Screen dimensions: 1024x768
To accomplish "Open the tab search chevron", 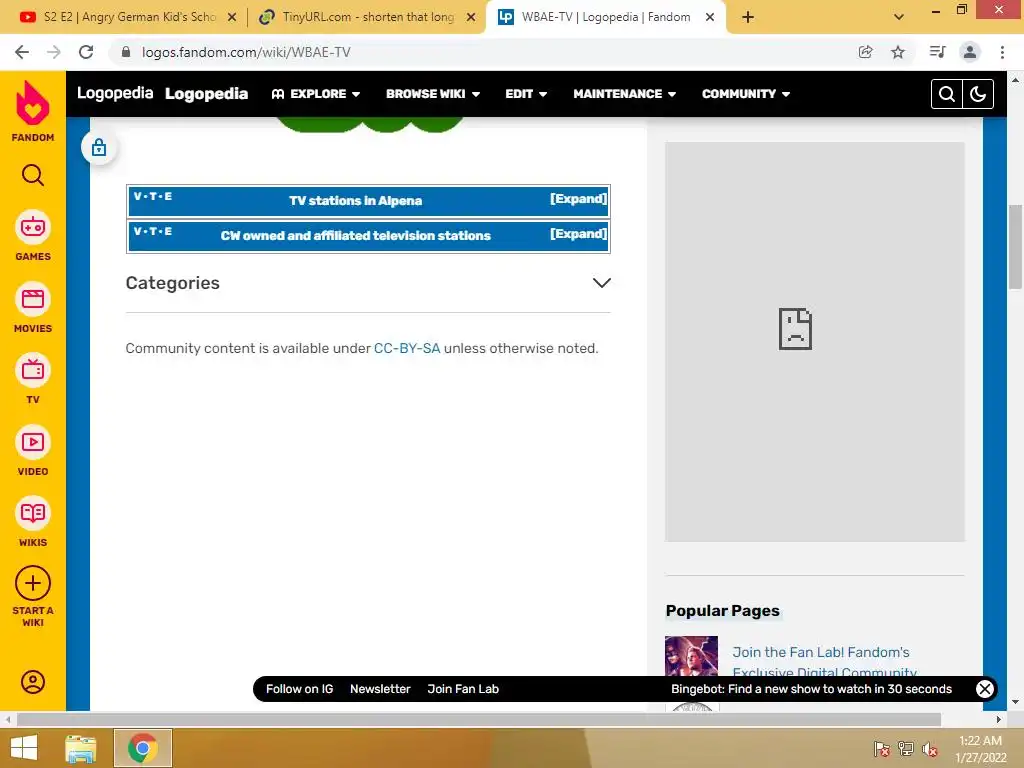I will 899,17.
